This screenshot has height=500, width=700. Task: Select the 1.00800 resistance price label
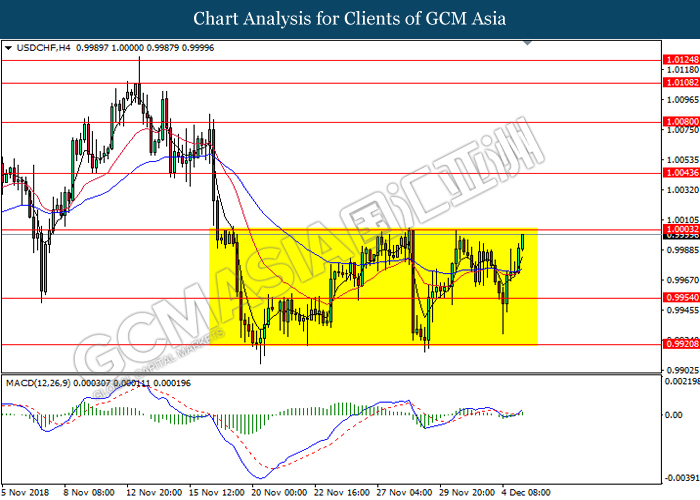(x=682, y=122)
